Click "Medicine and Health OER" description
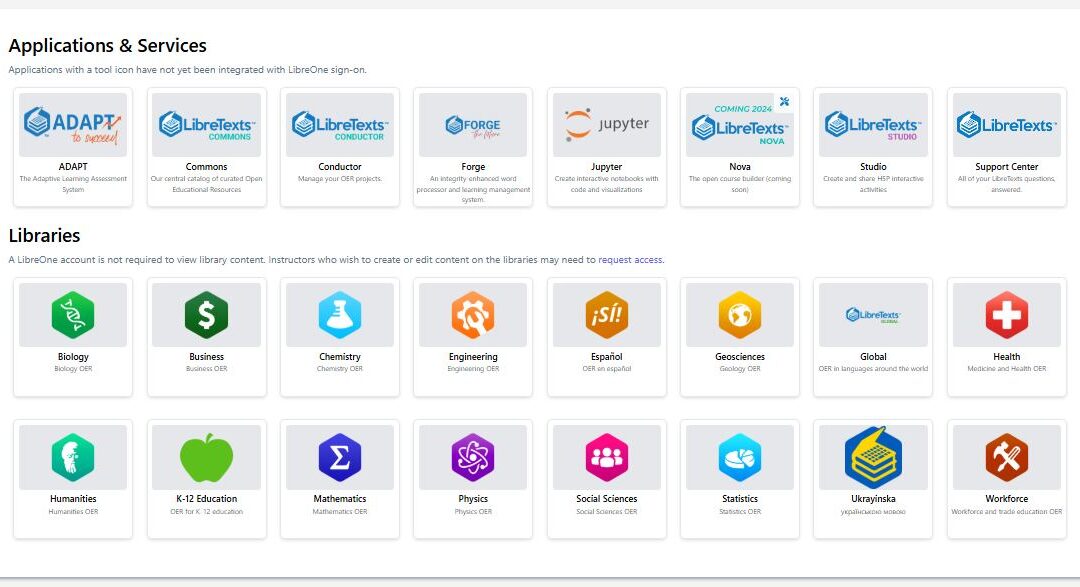Viewport: 1080px width, 587px height. click(1006, 369)
